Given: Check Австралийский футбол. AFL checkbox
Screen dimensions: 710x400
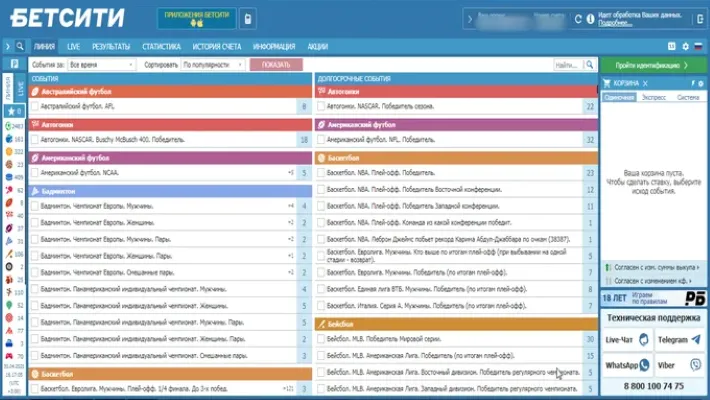Looking at the screenshot, I should pyautogui.click(x=35, y=106).
